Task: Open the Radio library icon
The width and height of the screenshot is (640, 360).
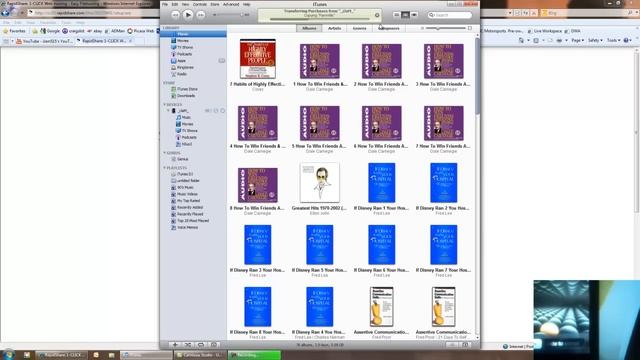Action: coord(173,74)
